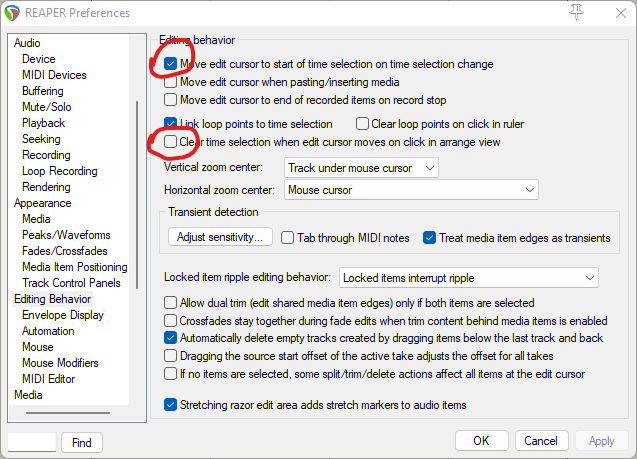Select Editing Behavior in preferences tree
The image size is (637, 459).
52,299
